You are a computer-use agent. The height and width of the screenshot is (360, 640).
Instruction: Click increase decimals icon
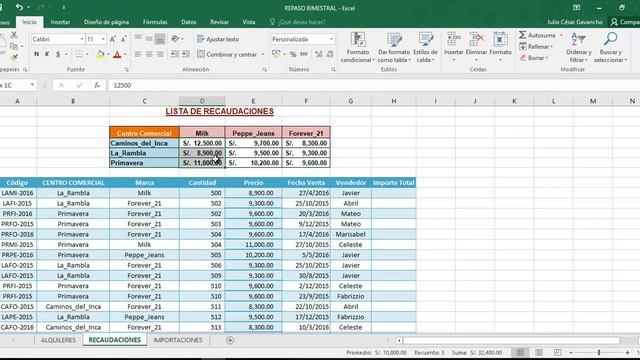(x=318, y=54)
